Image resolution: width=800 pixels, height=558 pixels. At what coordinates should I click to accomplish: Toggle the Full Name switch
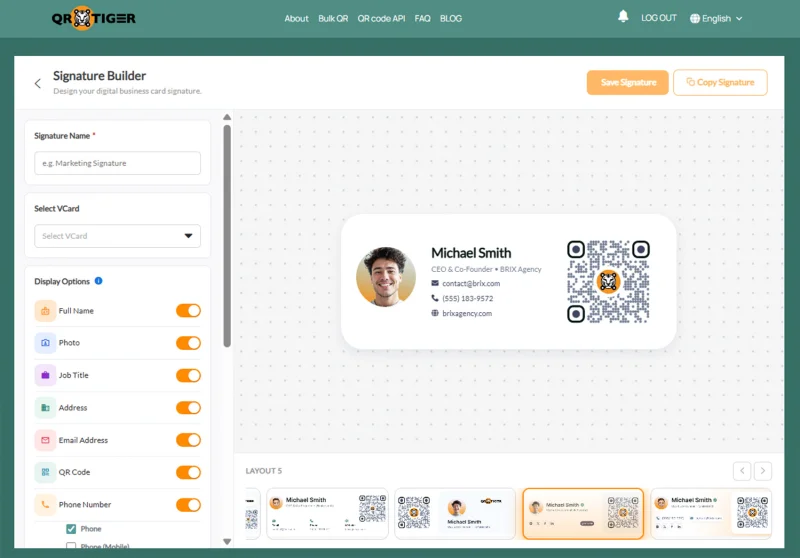[188, 311]
